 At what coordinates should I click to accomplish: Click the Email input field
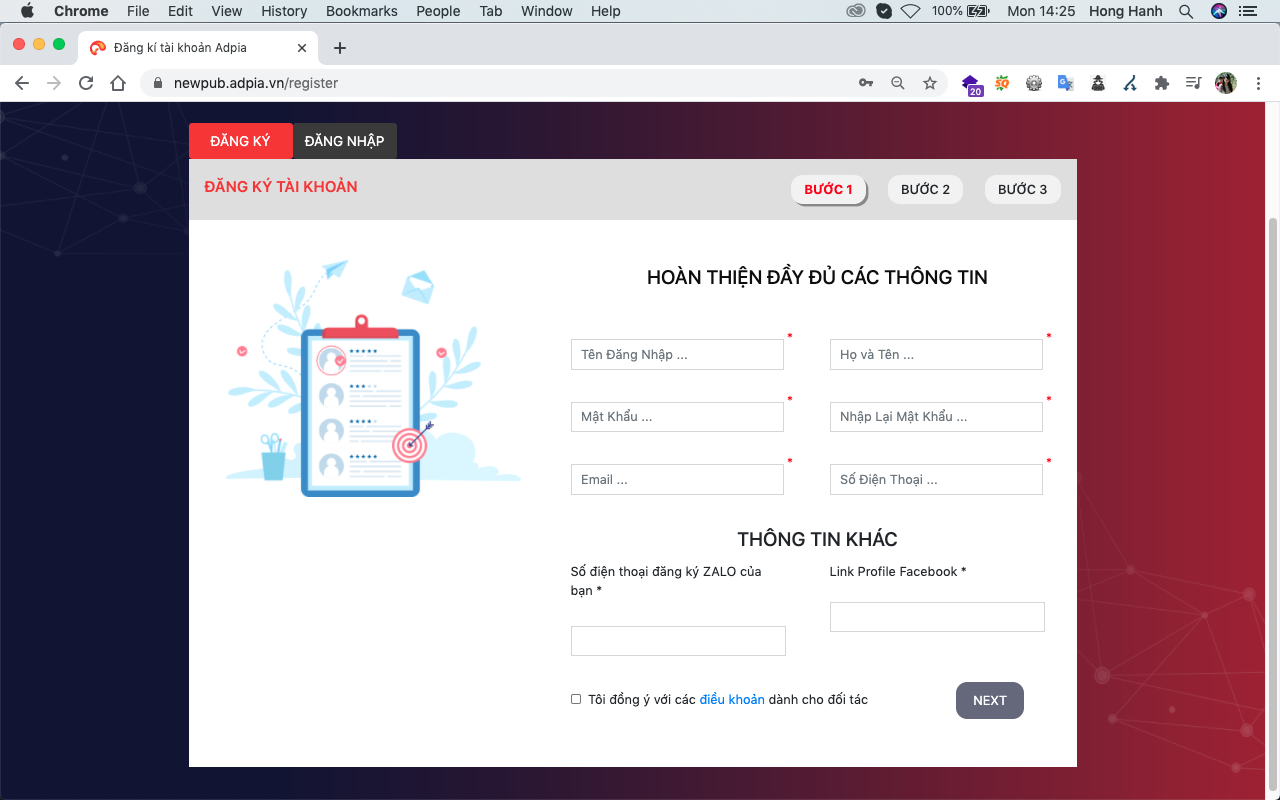point(677,479)
